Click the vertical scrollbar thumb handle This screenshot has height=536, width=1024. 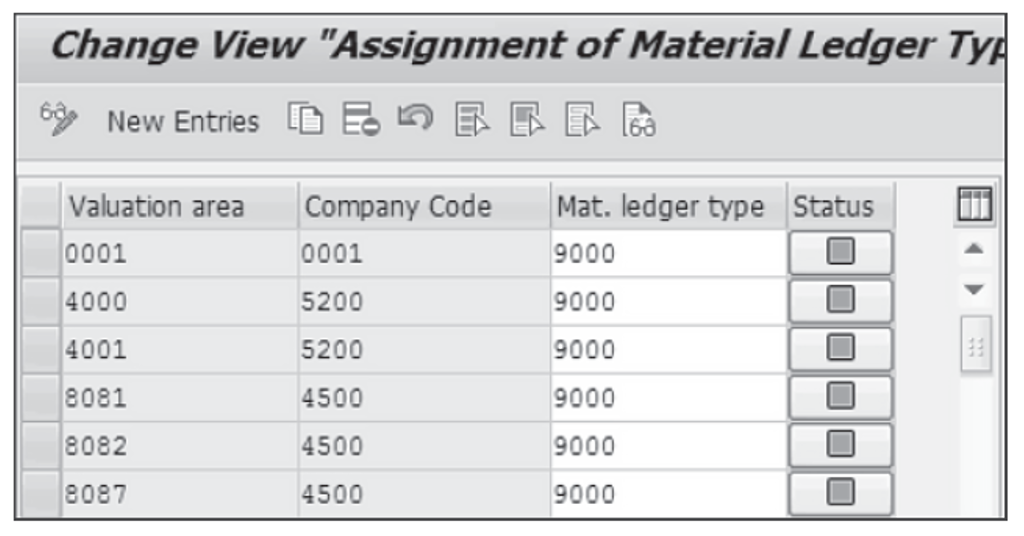coord(975,343)
